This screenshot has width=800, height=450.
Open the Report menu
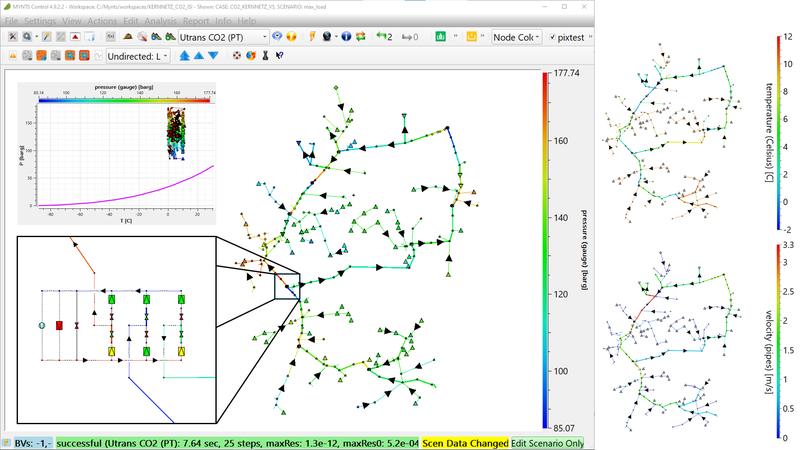click(196, 21)
